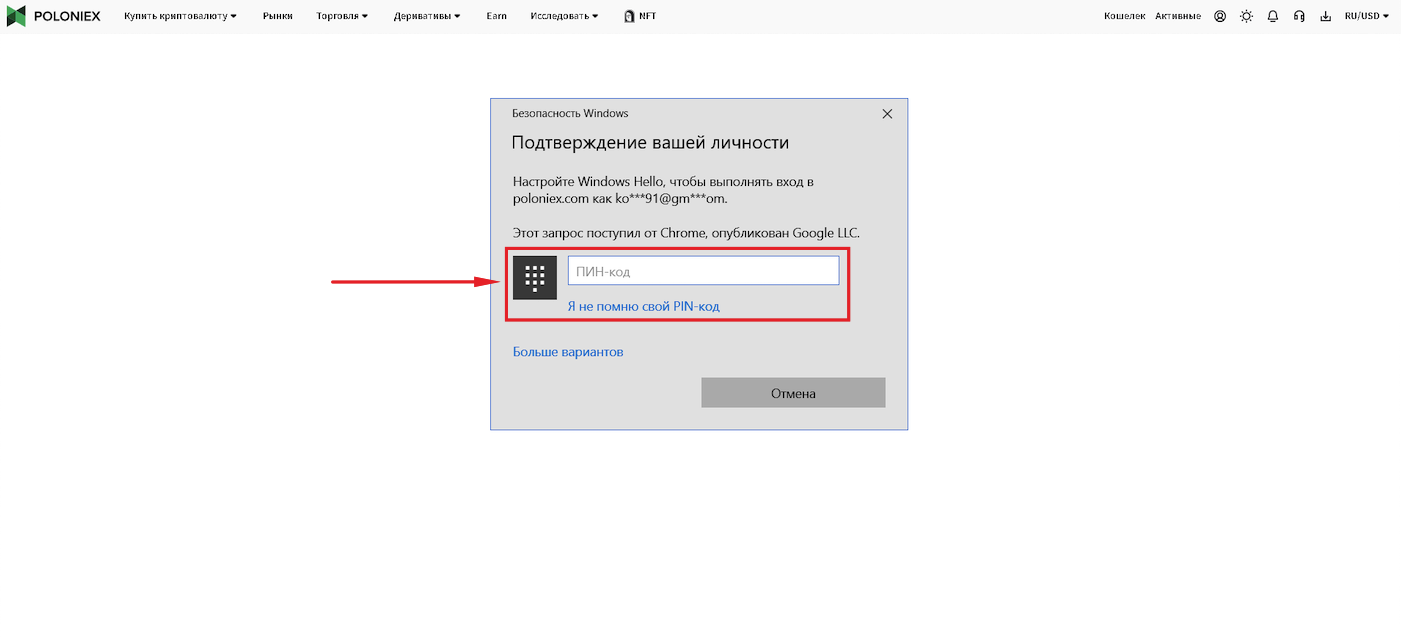Viewport: 1401px width, 637px height.
Task: Go to the Рынки page
Action: point(278,16)
